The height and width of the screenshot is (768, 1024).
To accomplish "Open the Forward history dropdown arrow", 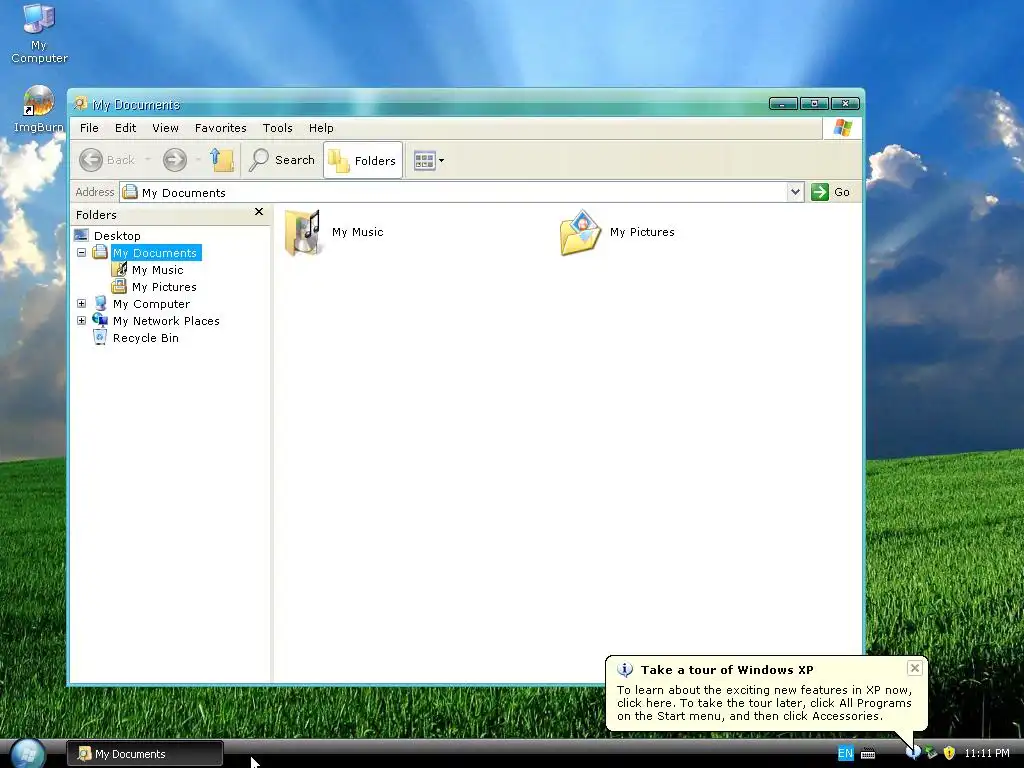I will pos(198,160).
